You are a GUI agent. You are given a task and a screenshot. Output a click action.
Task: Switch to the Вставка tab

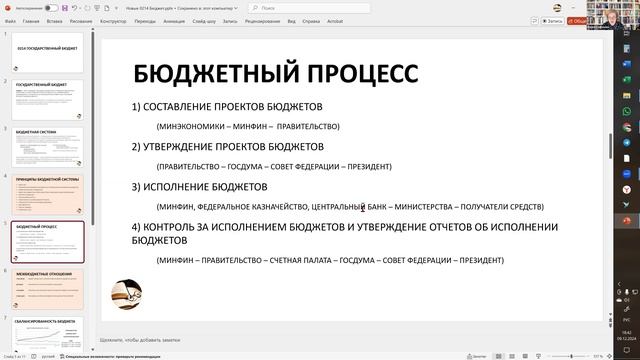54,21
